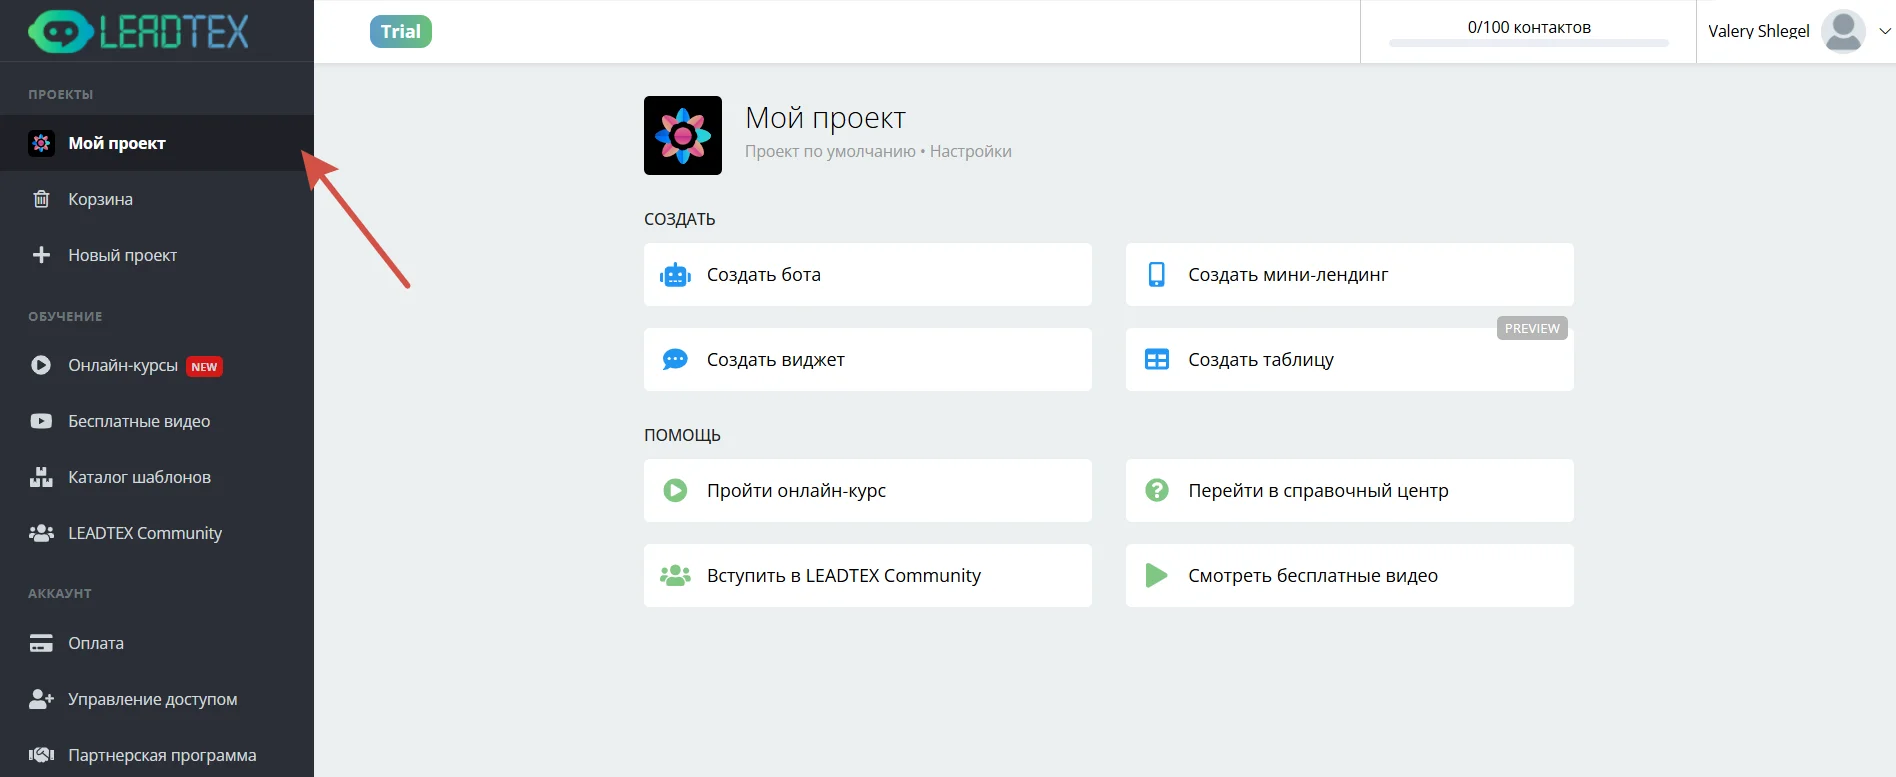
Task: Click the green triangle icon on Смотреть видео
Action: click(1156, 575)
